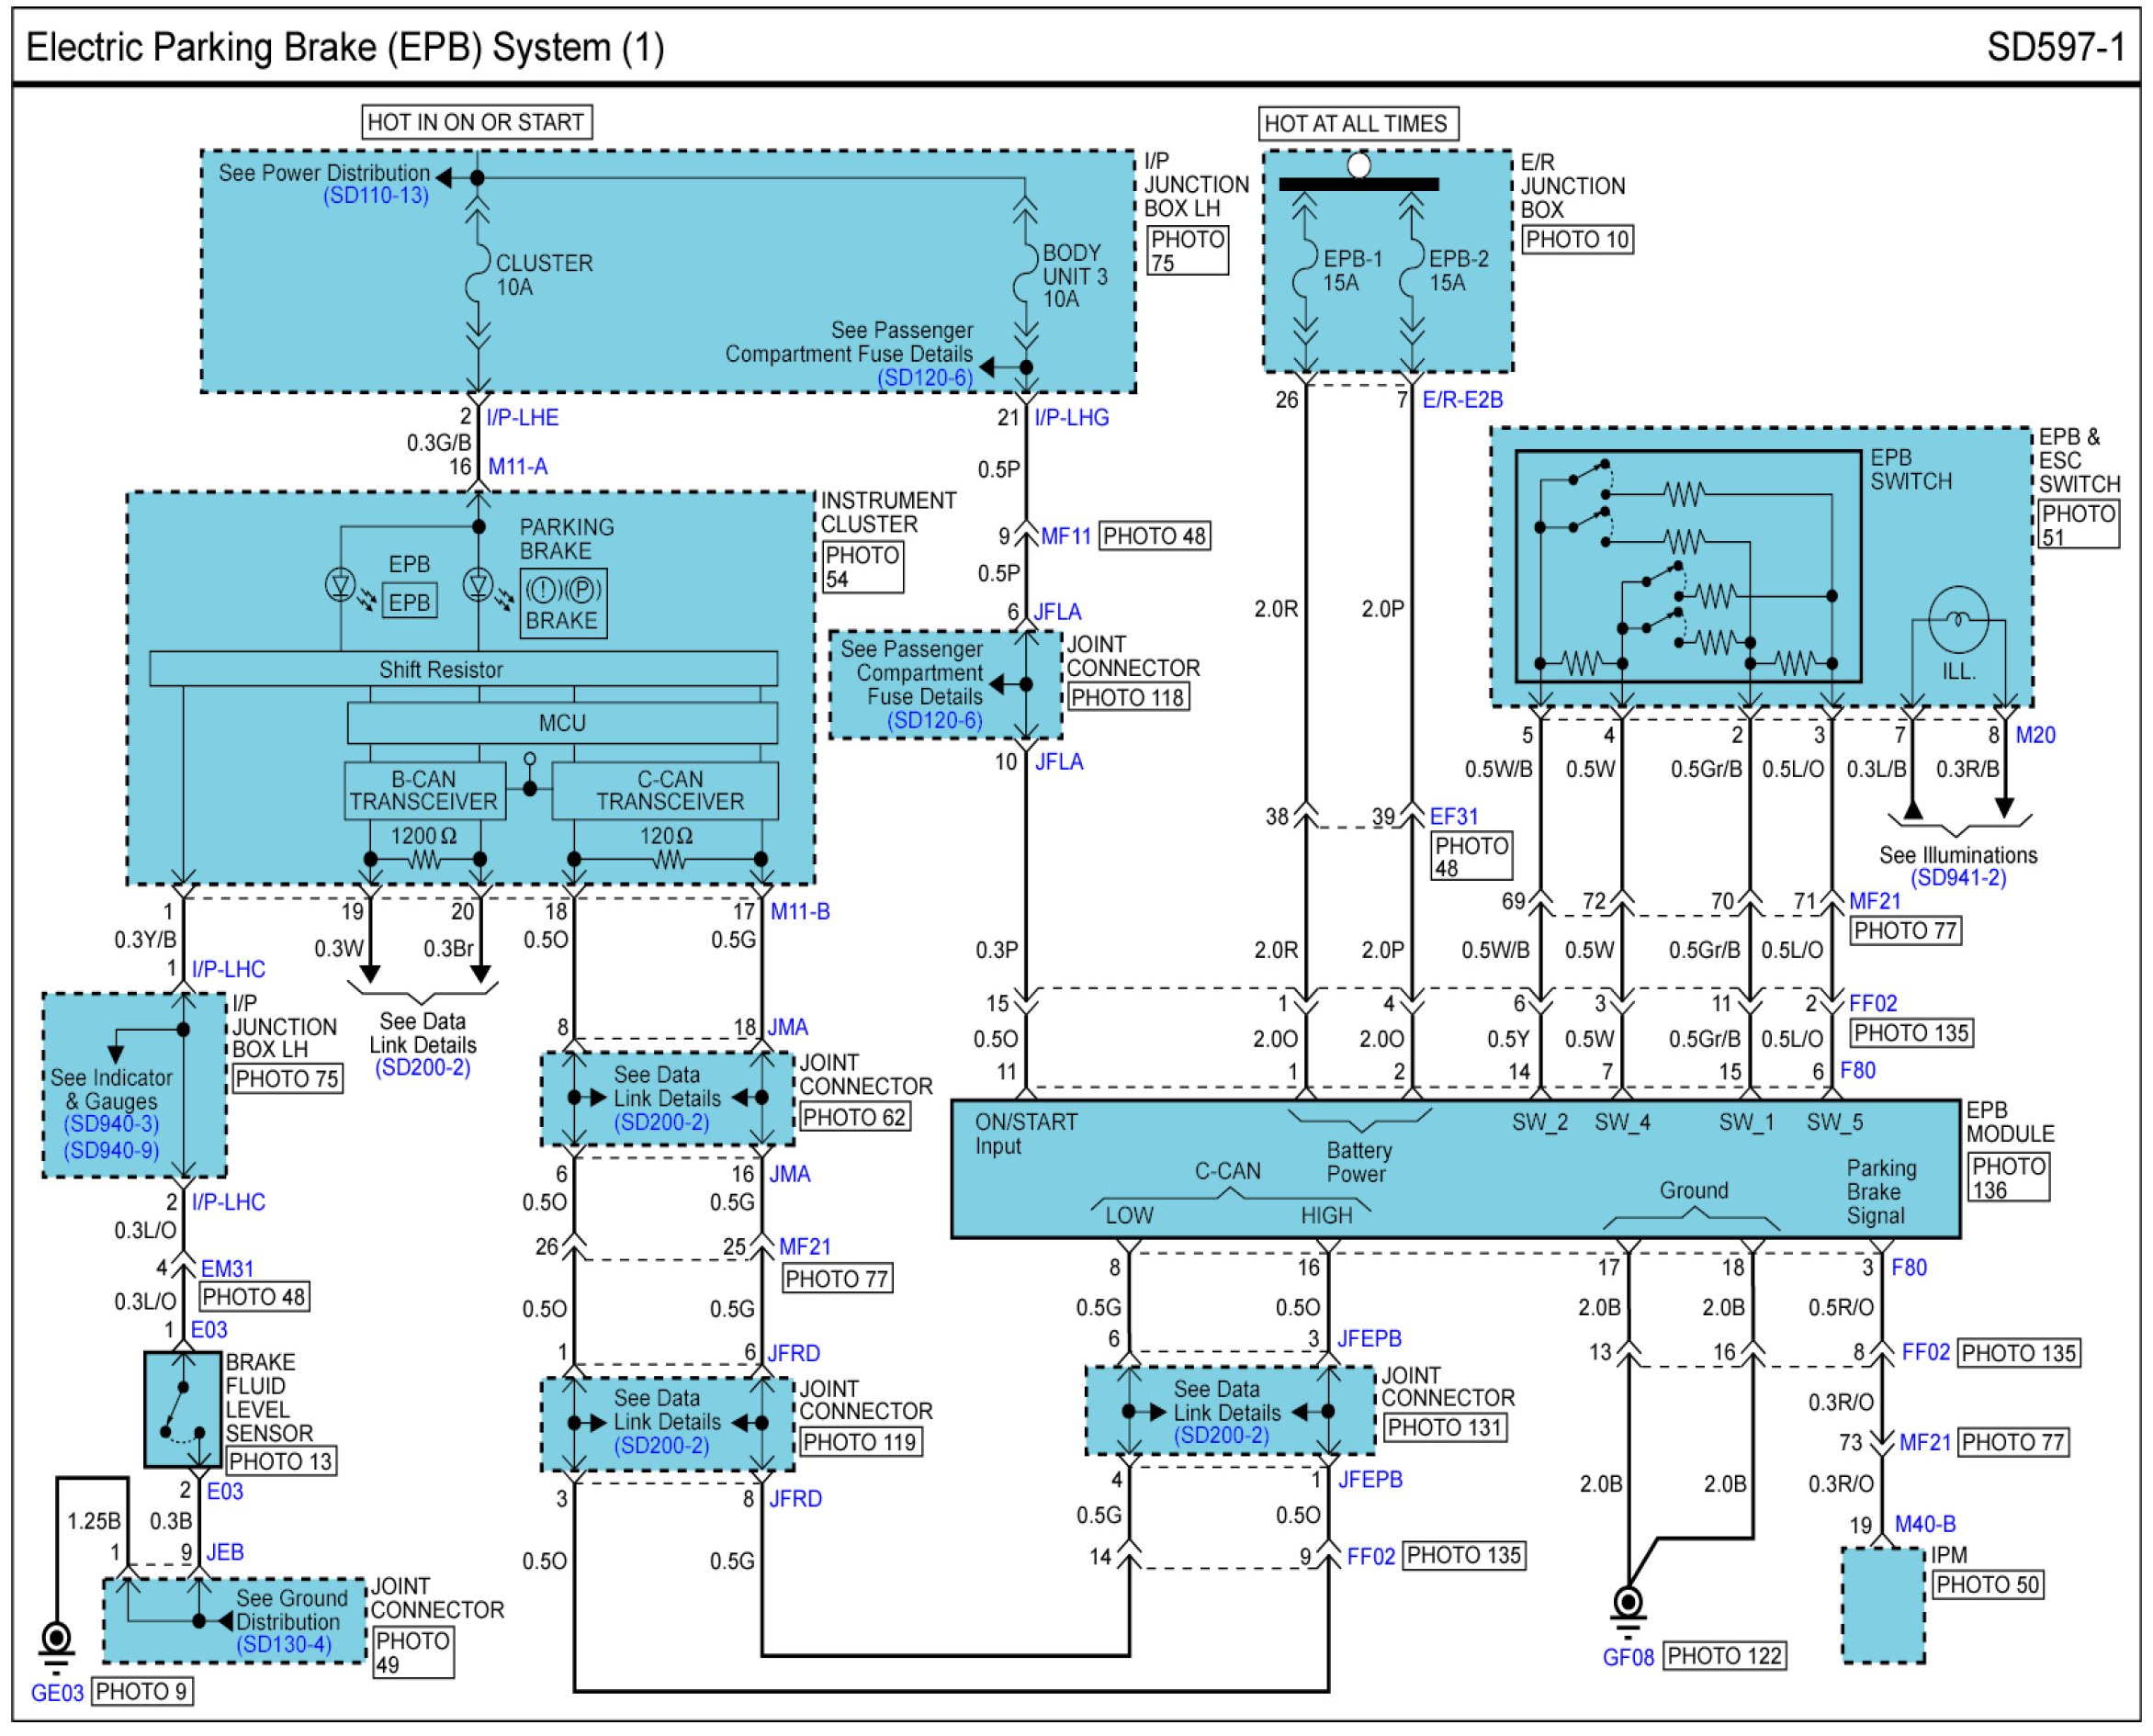The width and height of the screenshot is (2153, 1736).
Task: Follow the SD130-4 ground distribution link
Action: (x=284, y=1645)
